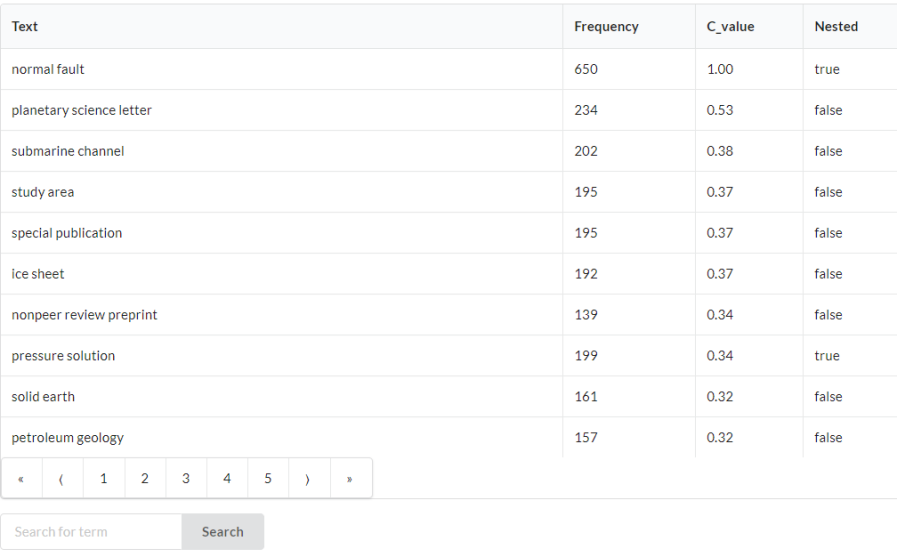The image size is (897, 557).
Task: Open page 2 of the table
Action: pos(145,479)
